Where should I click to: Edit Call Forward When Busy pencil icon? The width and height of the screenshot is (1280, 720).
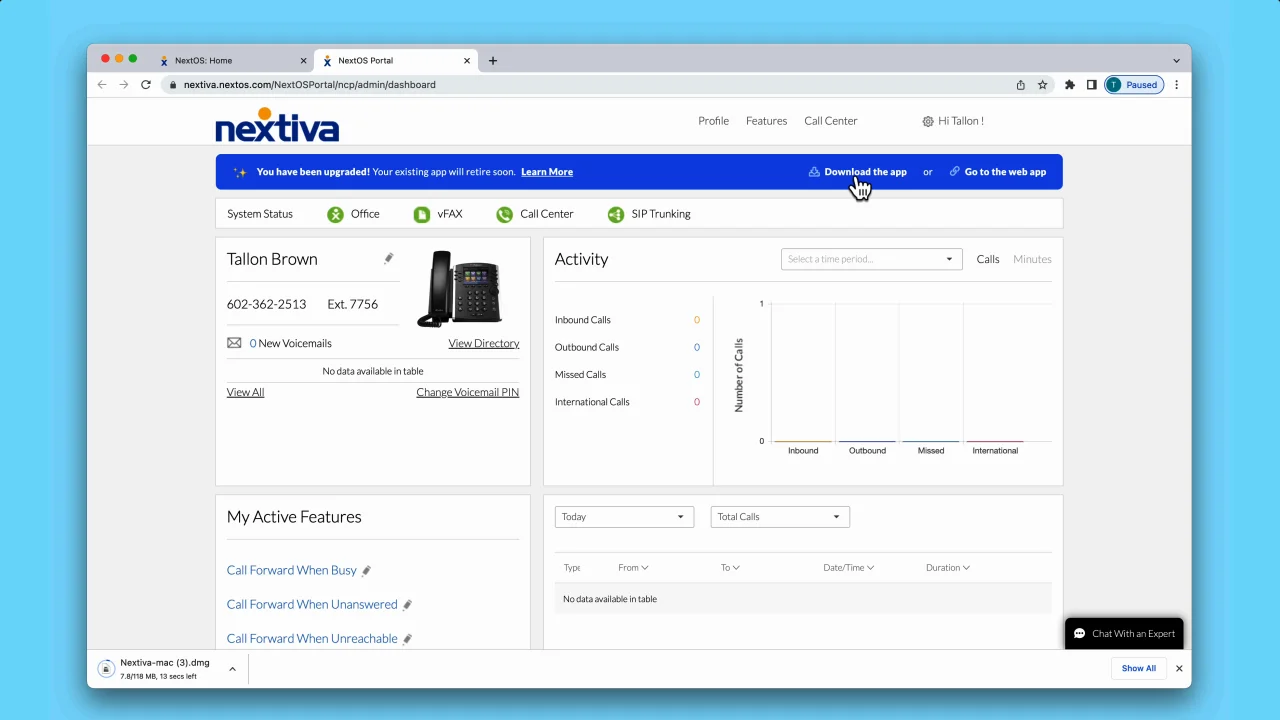(x=366, y=571)
